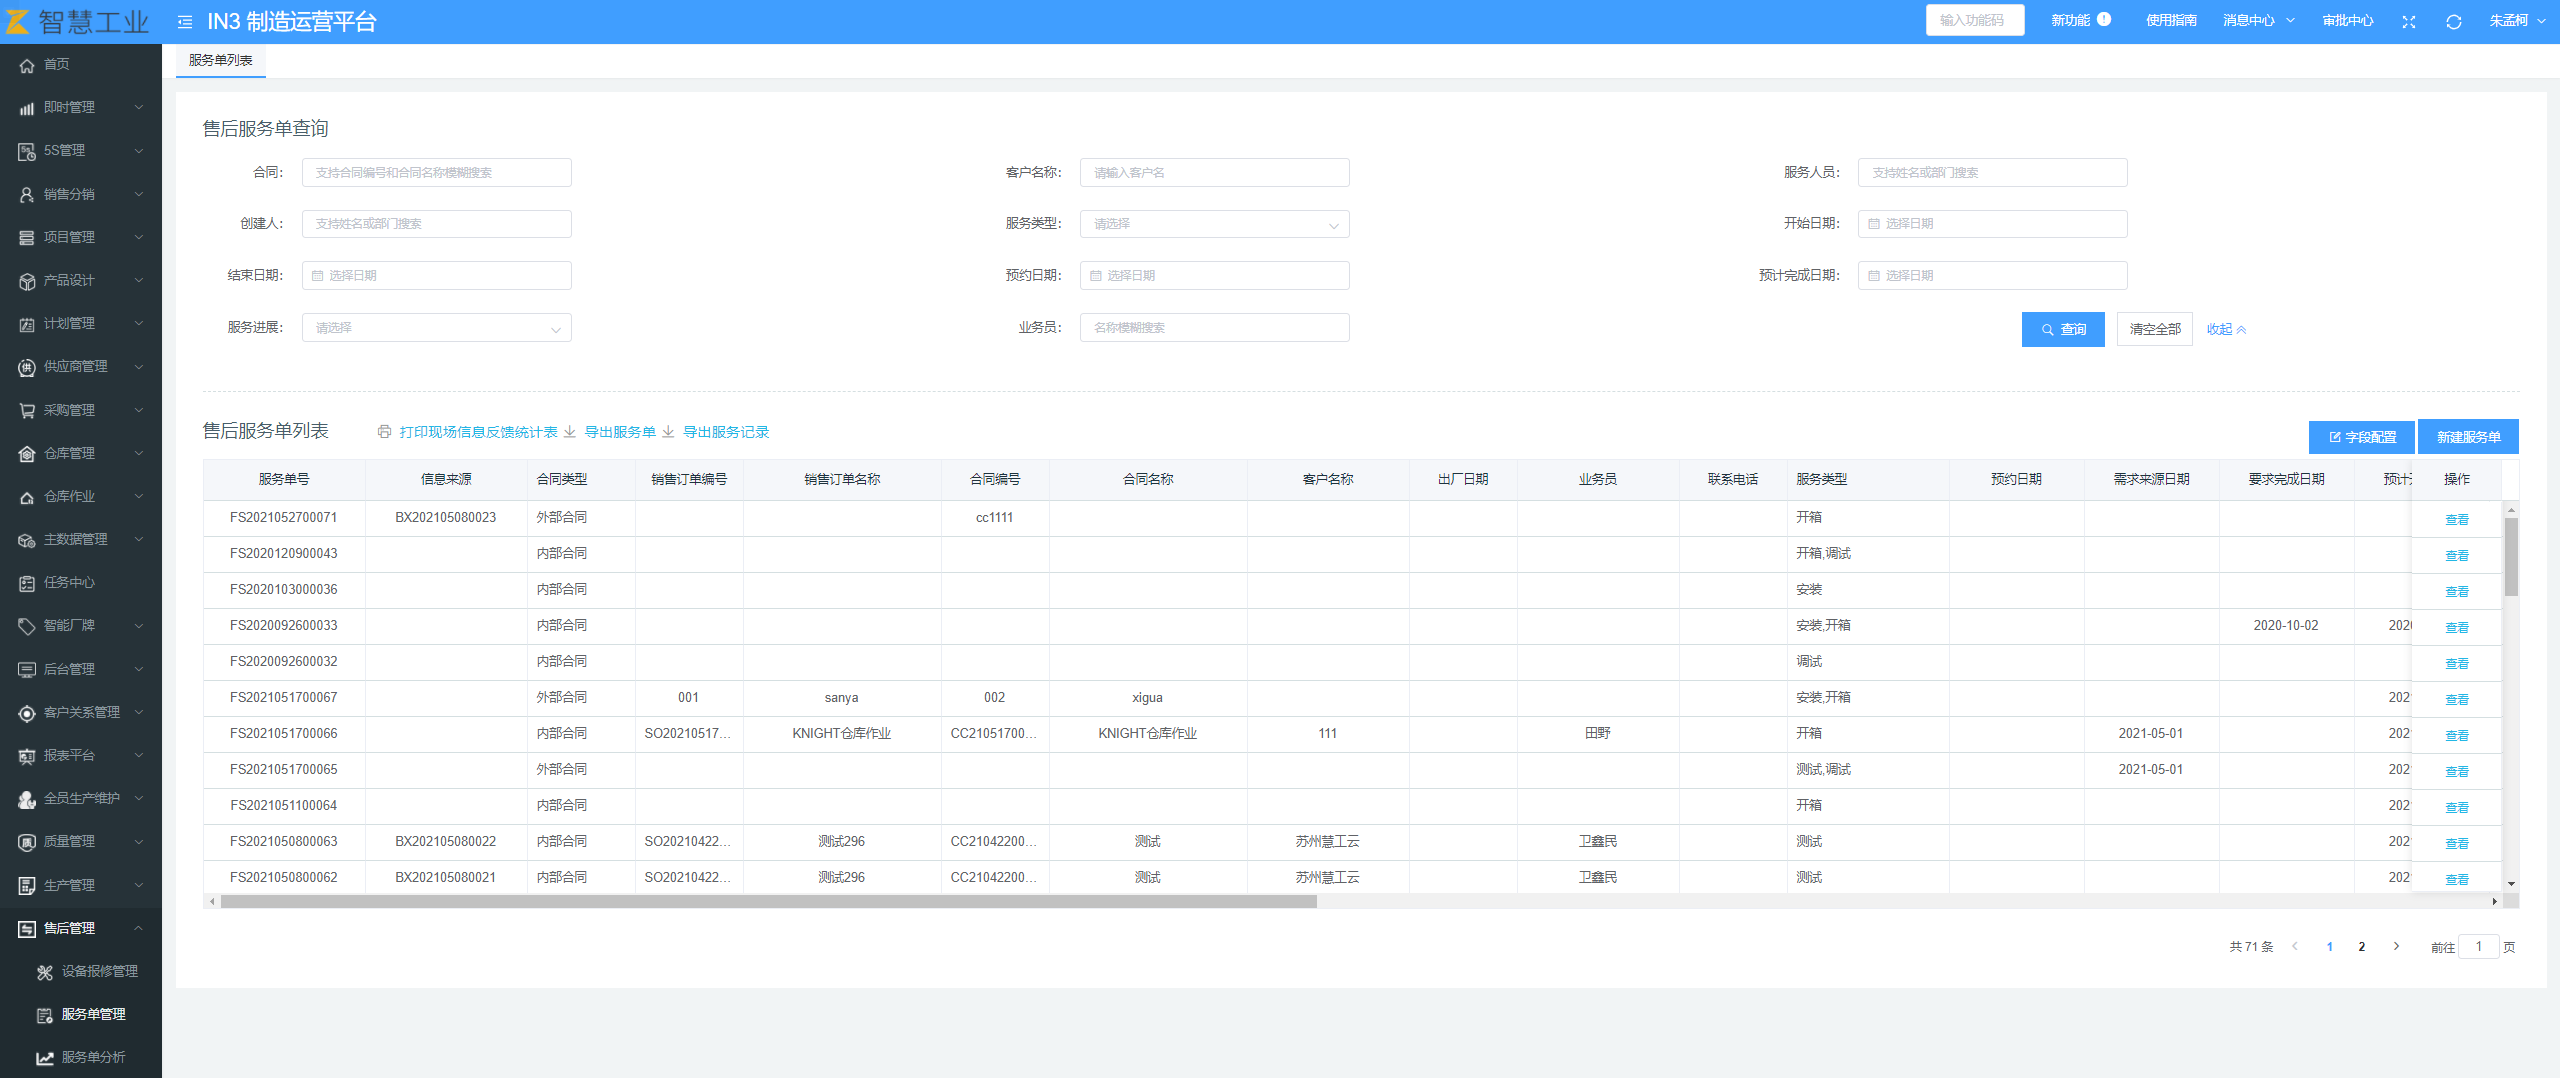The height and width of the screenshot is (1078, 2560).
Task: Click the 开始日期 date input field
Action: point(1991,224)
